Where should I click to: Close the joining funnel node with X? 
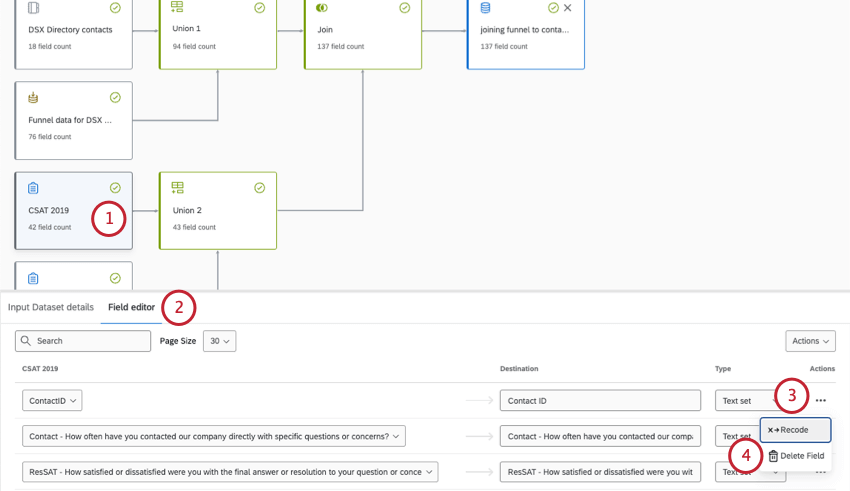pos(568,8)
